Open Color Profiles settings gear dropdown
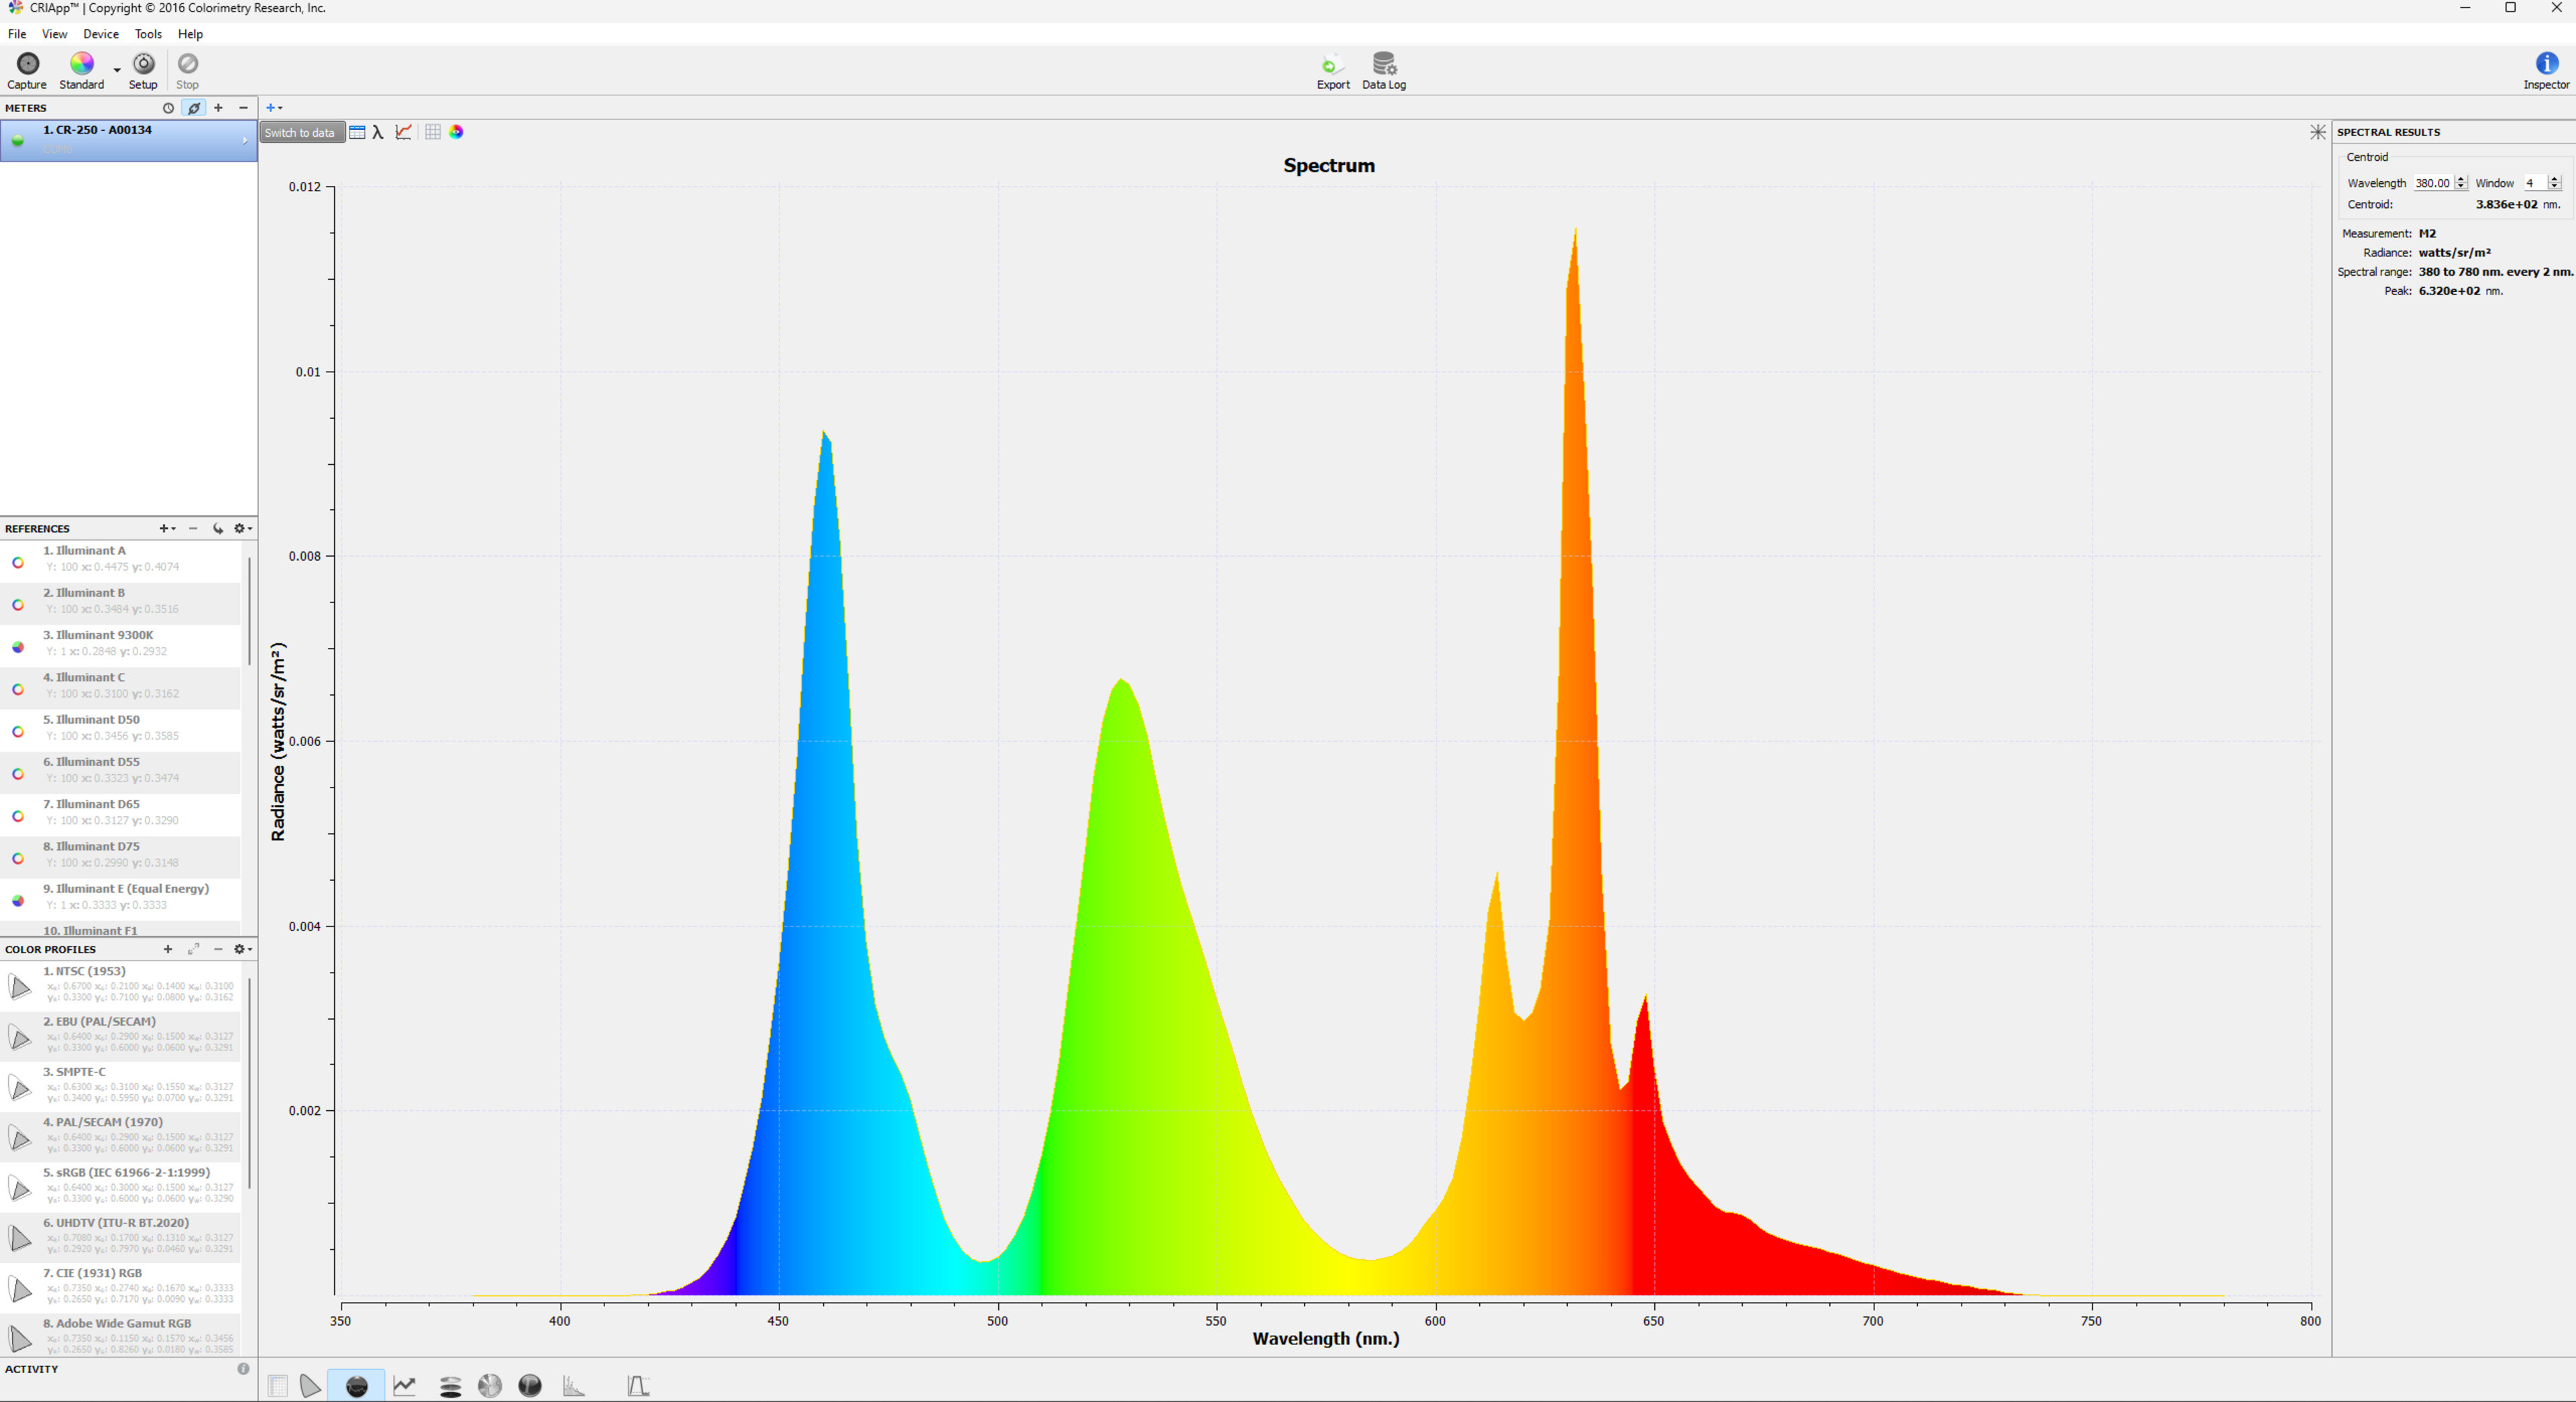The width and height of the screenshot is (2576, 1402). [242, 949]
